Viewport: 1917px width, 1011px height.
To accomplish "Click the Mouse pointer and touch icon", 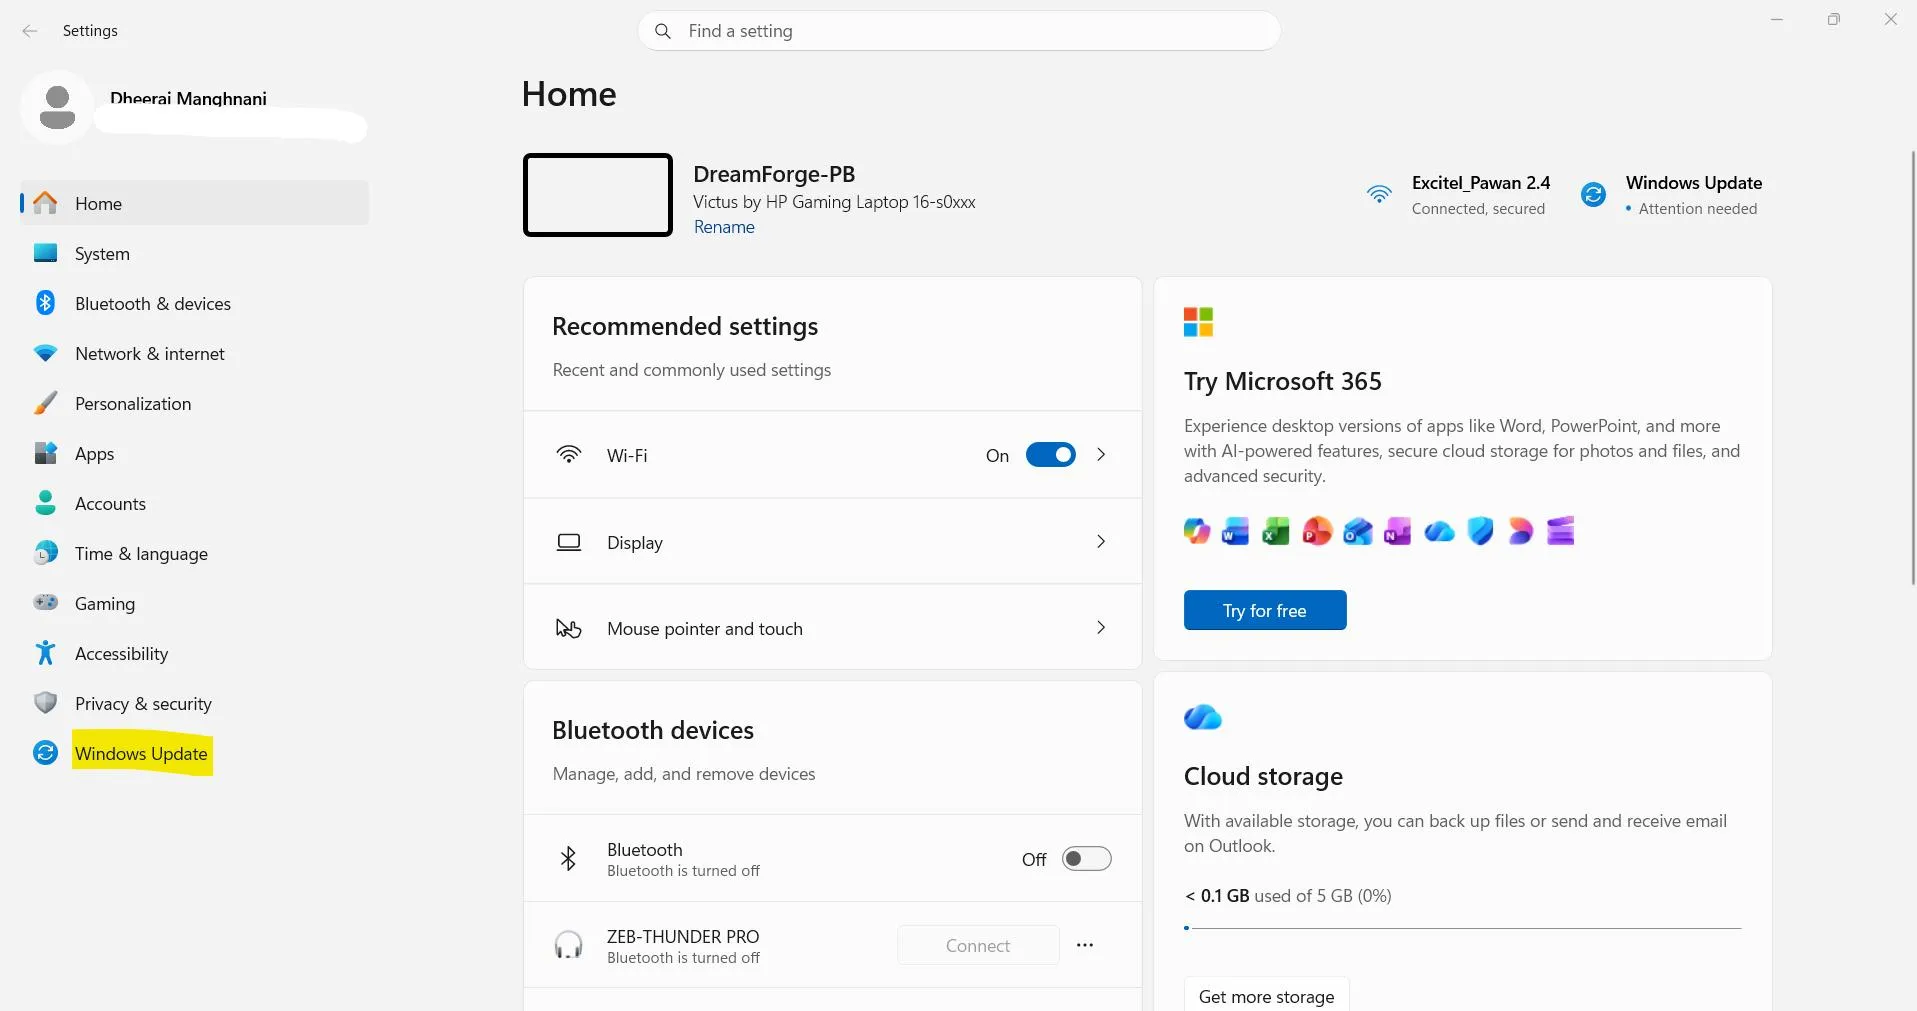I will pyautogui.click(x=569, y=628).
